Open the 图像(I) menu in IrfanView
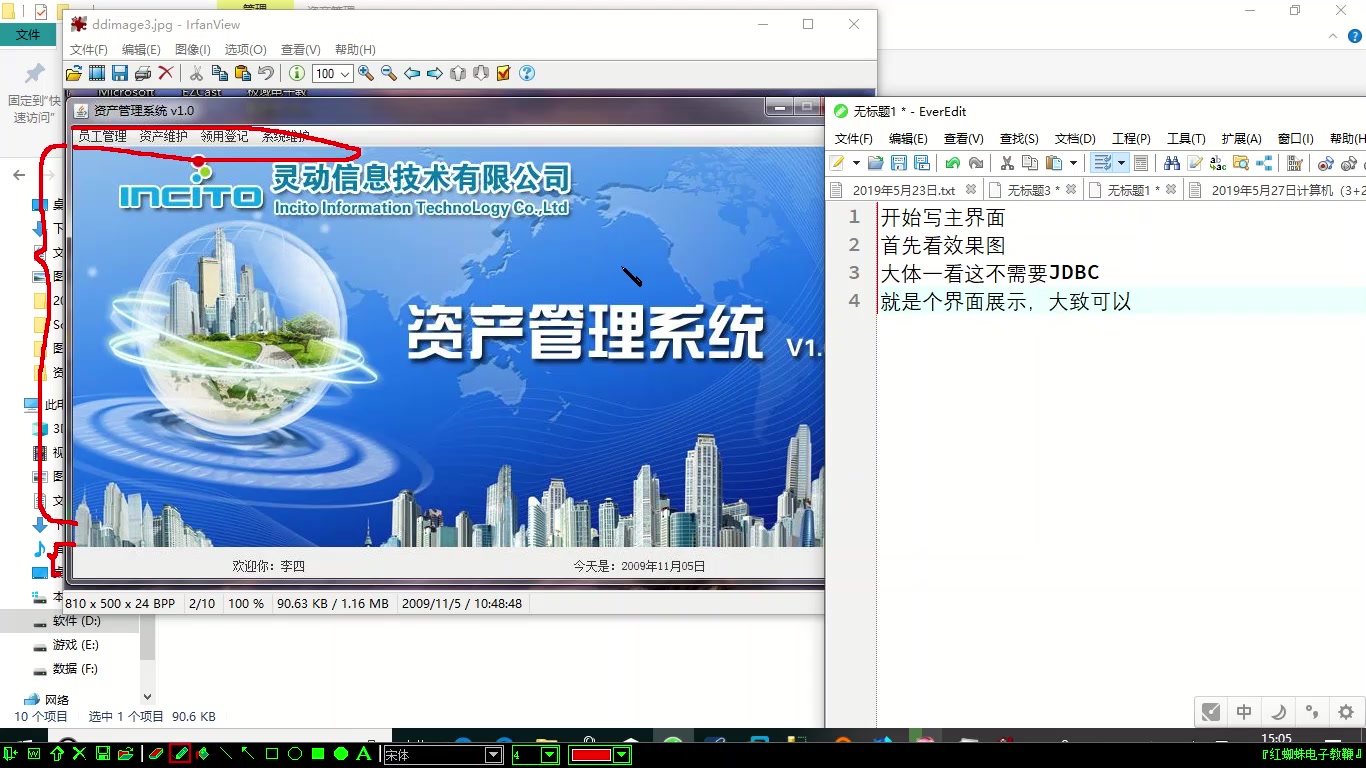This screenshot has height=768, width=1366. (193, 48)
